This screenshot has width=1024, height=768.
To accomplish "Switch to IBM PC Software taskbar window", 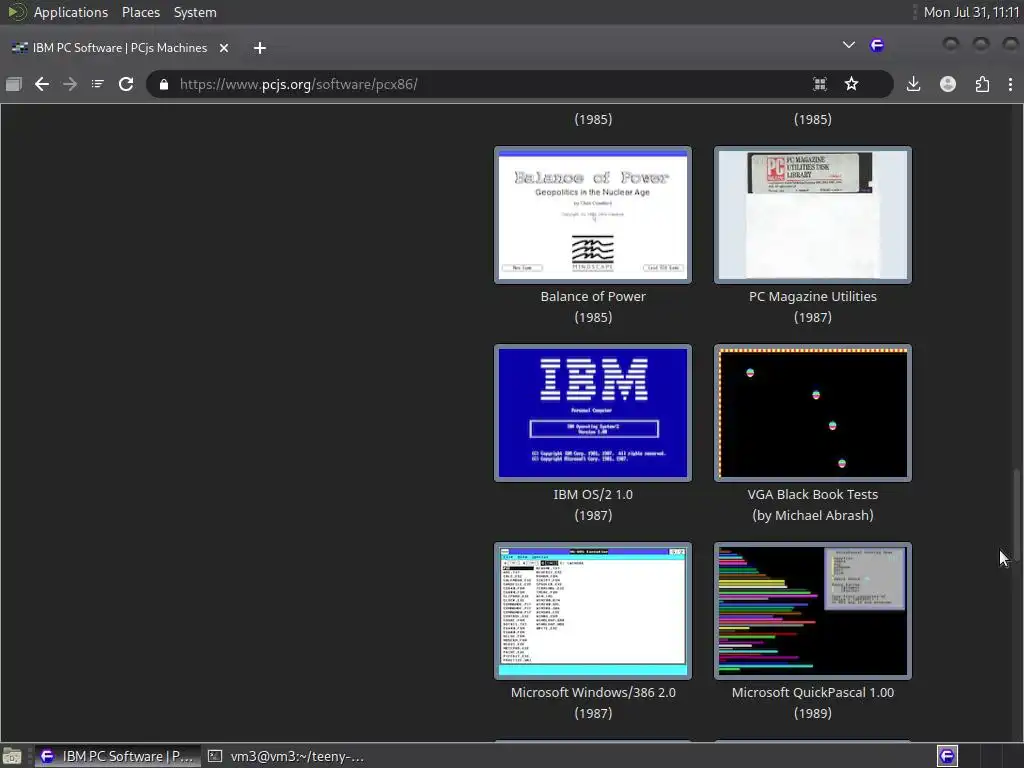I will coord(118,756).
